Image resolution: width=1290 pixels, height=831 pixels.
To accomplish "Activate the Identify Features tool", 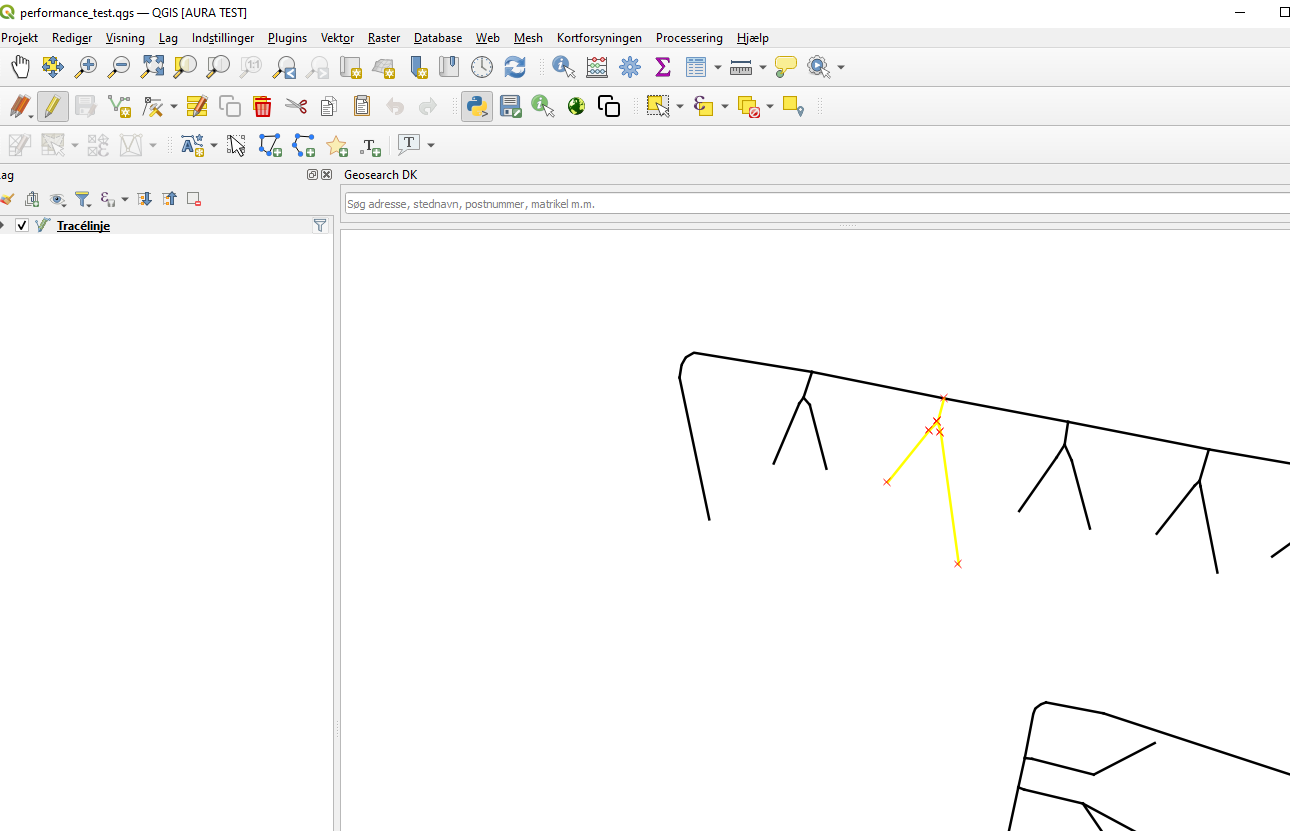I will click(564, 67).
